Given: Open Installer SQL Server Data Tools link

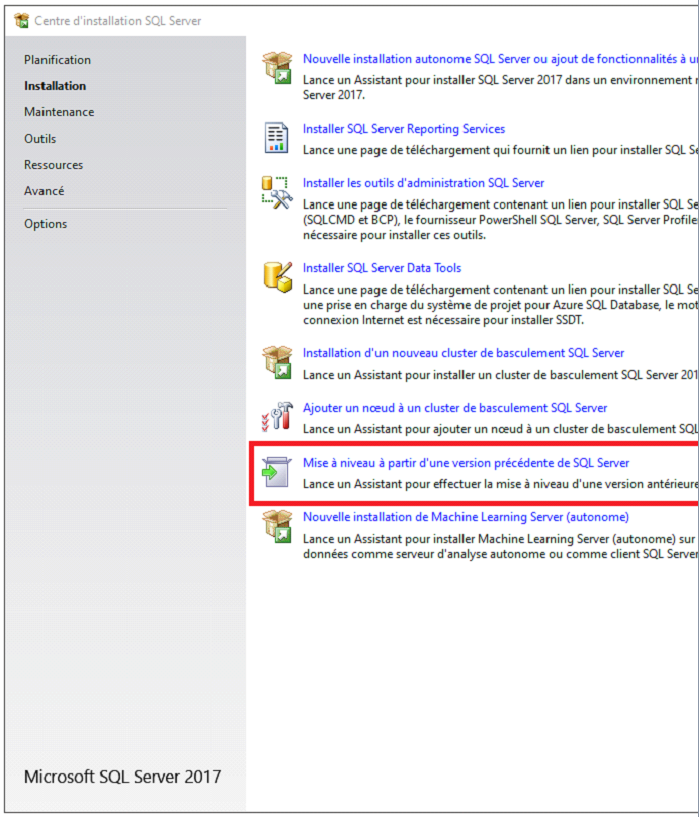Looking at the screenshot, I should click(x=382, y=268).
